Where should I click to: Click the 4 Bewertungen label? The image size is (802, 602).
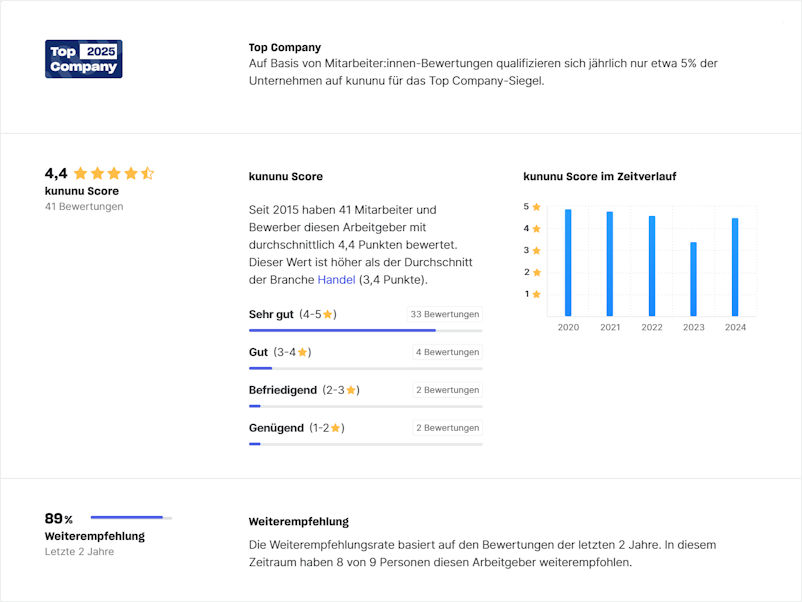pyautogui.click(x=447, y=352)
